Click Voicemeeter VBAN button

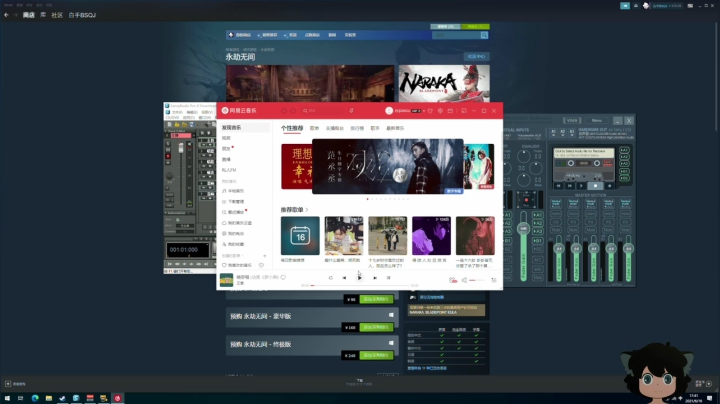(572, 120)
